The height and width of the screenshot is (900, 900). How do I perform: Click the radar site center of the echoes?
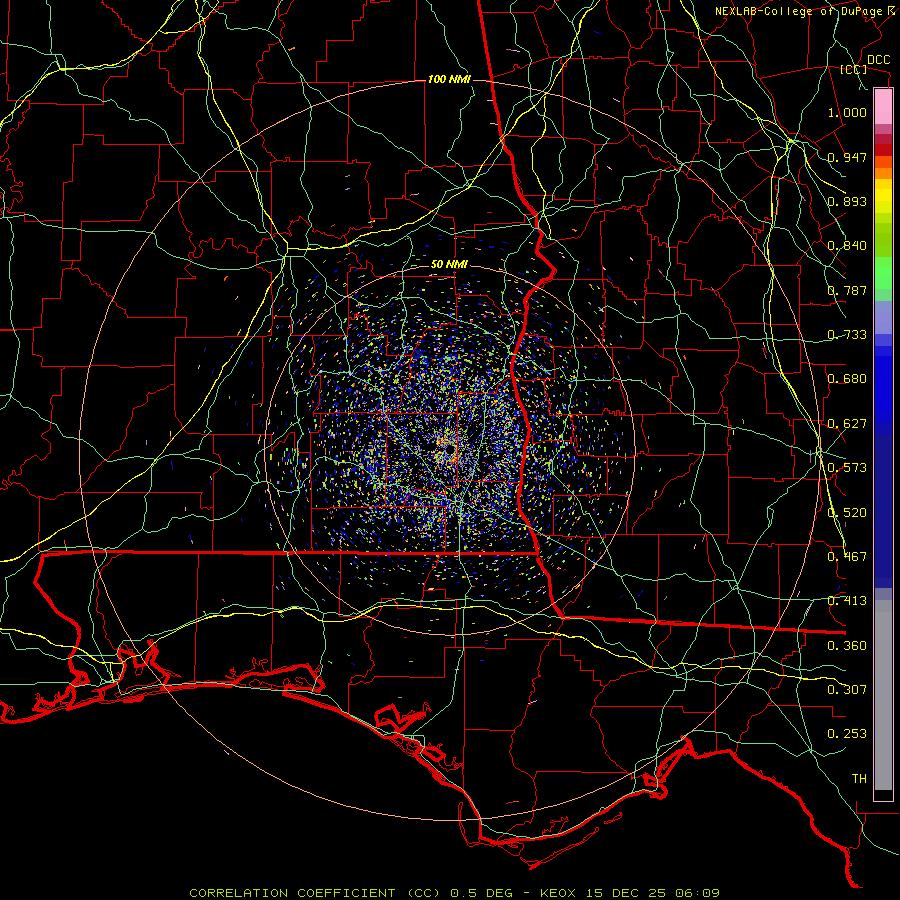click(x=448, y=449)
